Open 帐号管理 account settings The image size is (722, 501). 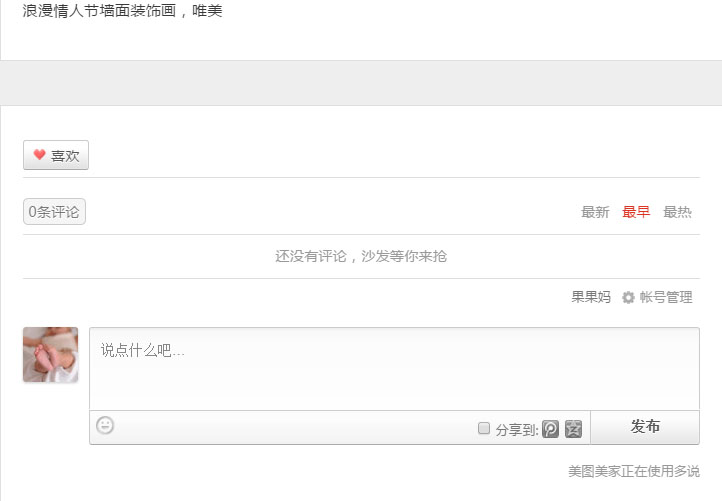[x=666, y=297]
